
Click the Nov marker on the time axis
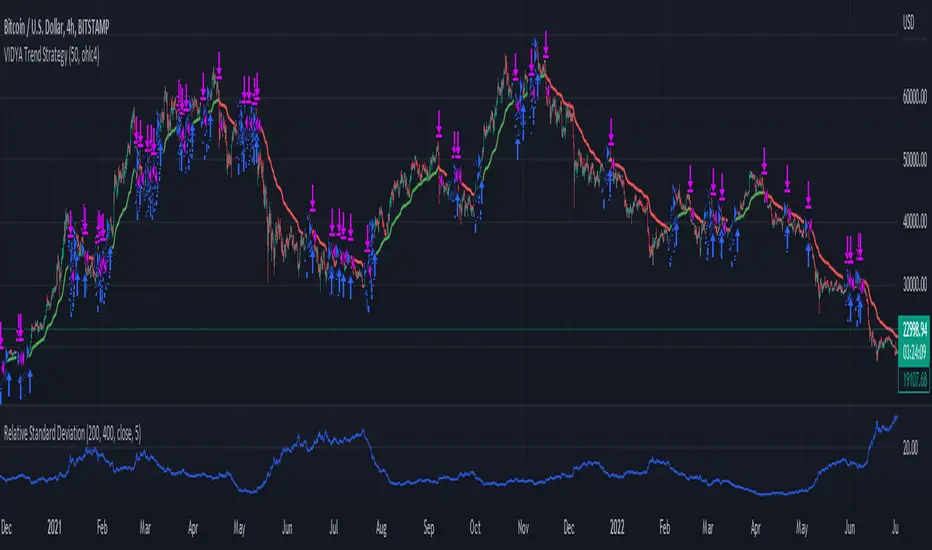tap(523, 527)
